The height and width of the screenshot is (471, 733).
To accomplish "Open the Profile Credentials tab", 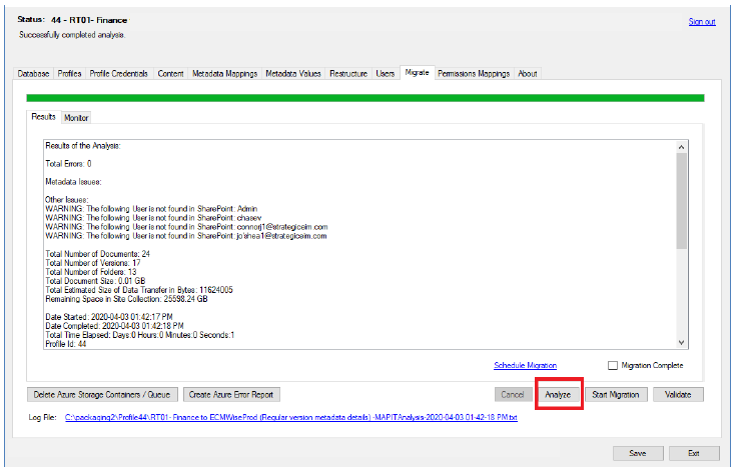I will tap(119, 74).
